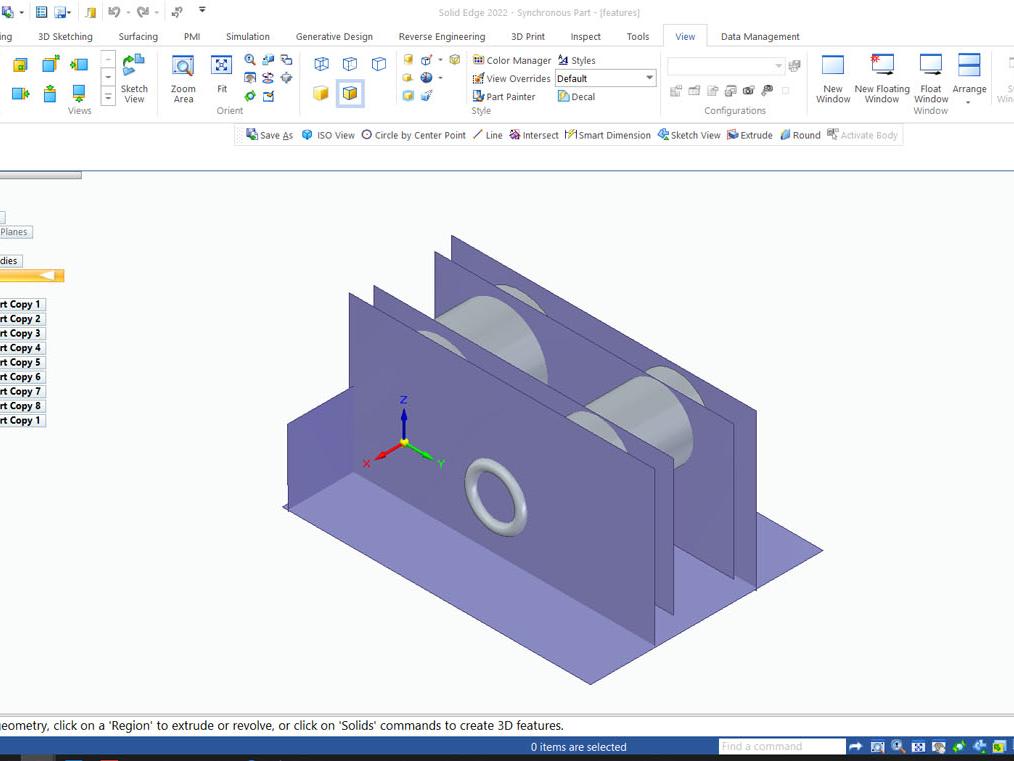Select Part Copy 2 in the list
Viewport: 1014px width, 761px height.
point(21,319)
